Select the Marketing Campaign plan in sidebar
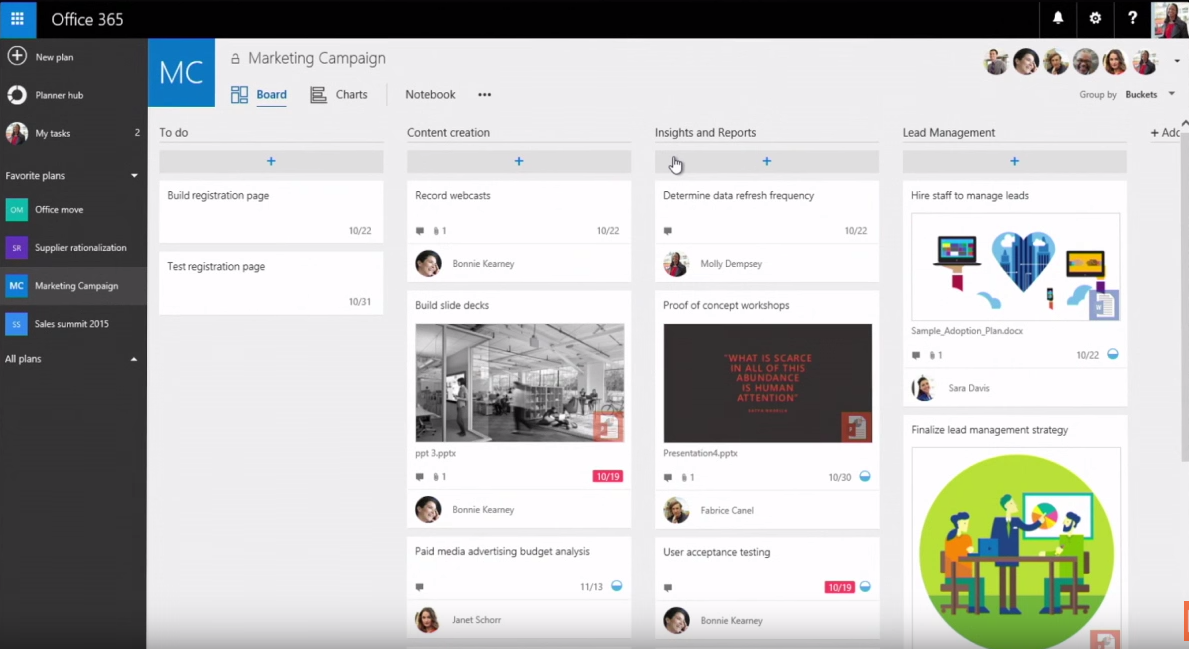Viewport: 1189px width, 649px height. click(73, 286)
